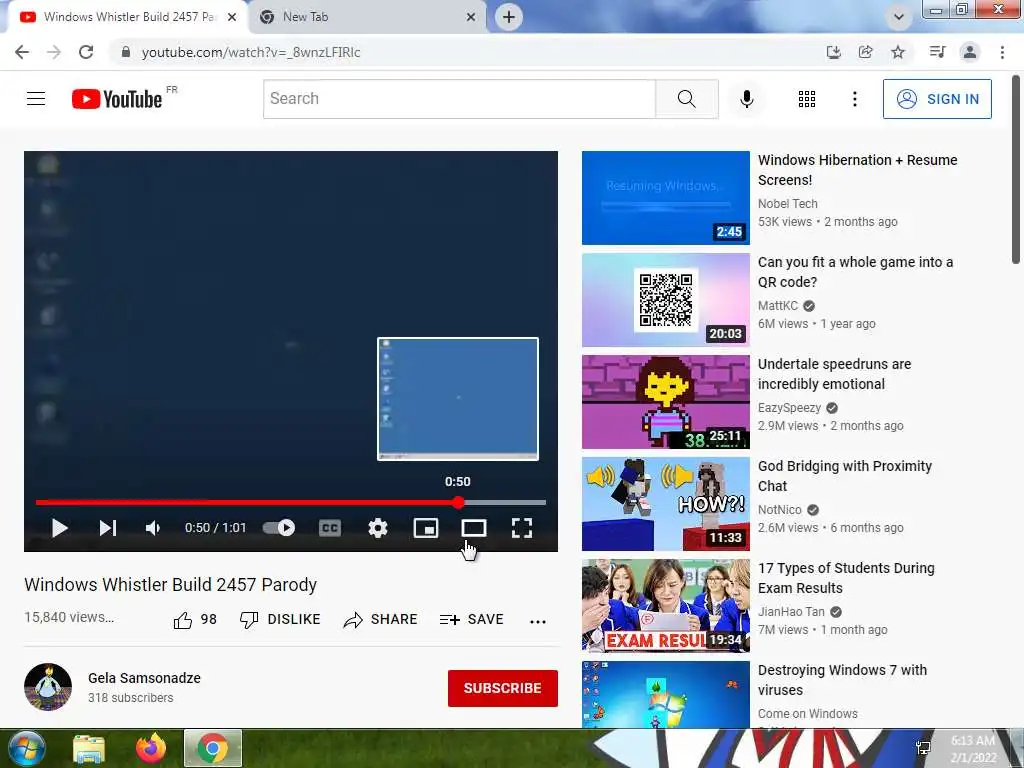Focus the YouTube Search field

click(459, 99)
